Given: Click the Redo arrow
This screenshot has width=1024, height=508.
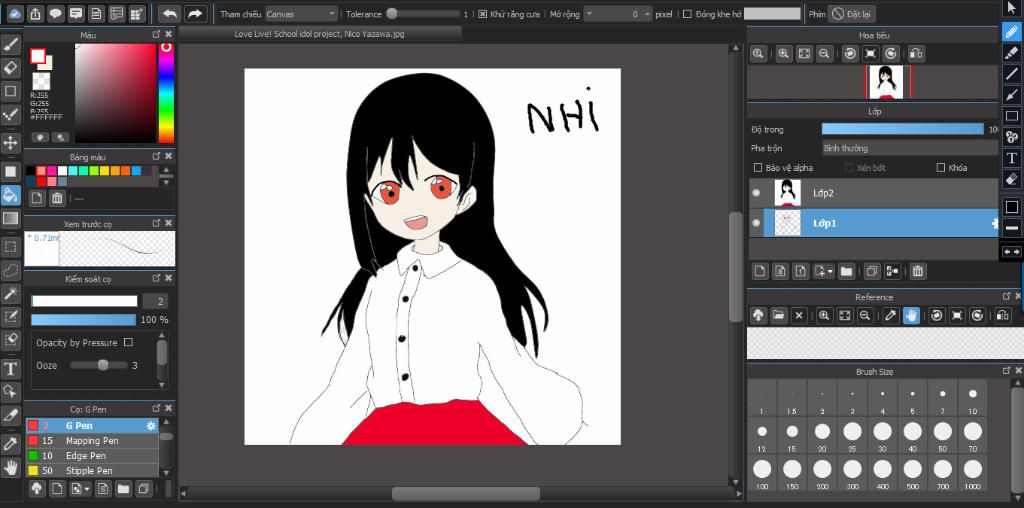Looking at the screenshot, I should point(195,13).
